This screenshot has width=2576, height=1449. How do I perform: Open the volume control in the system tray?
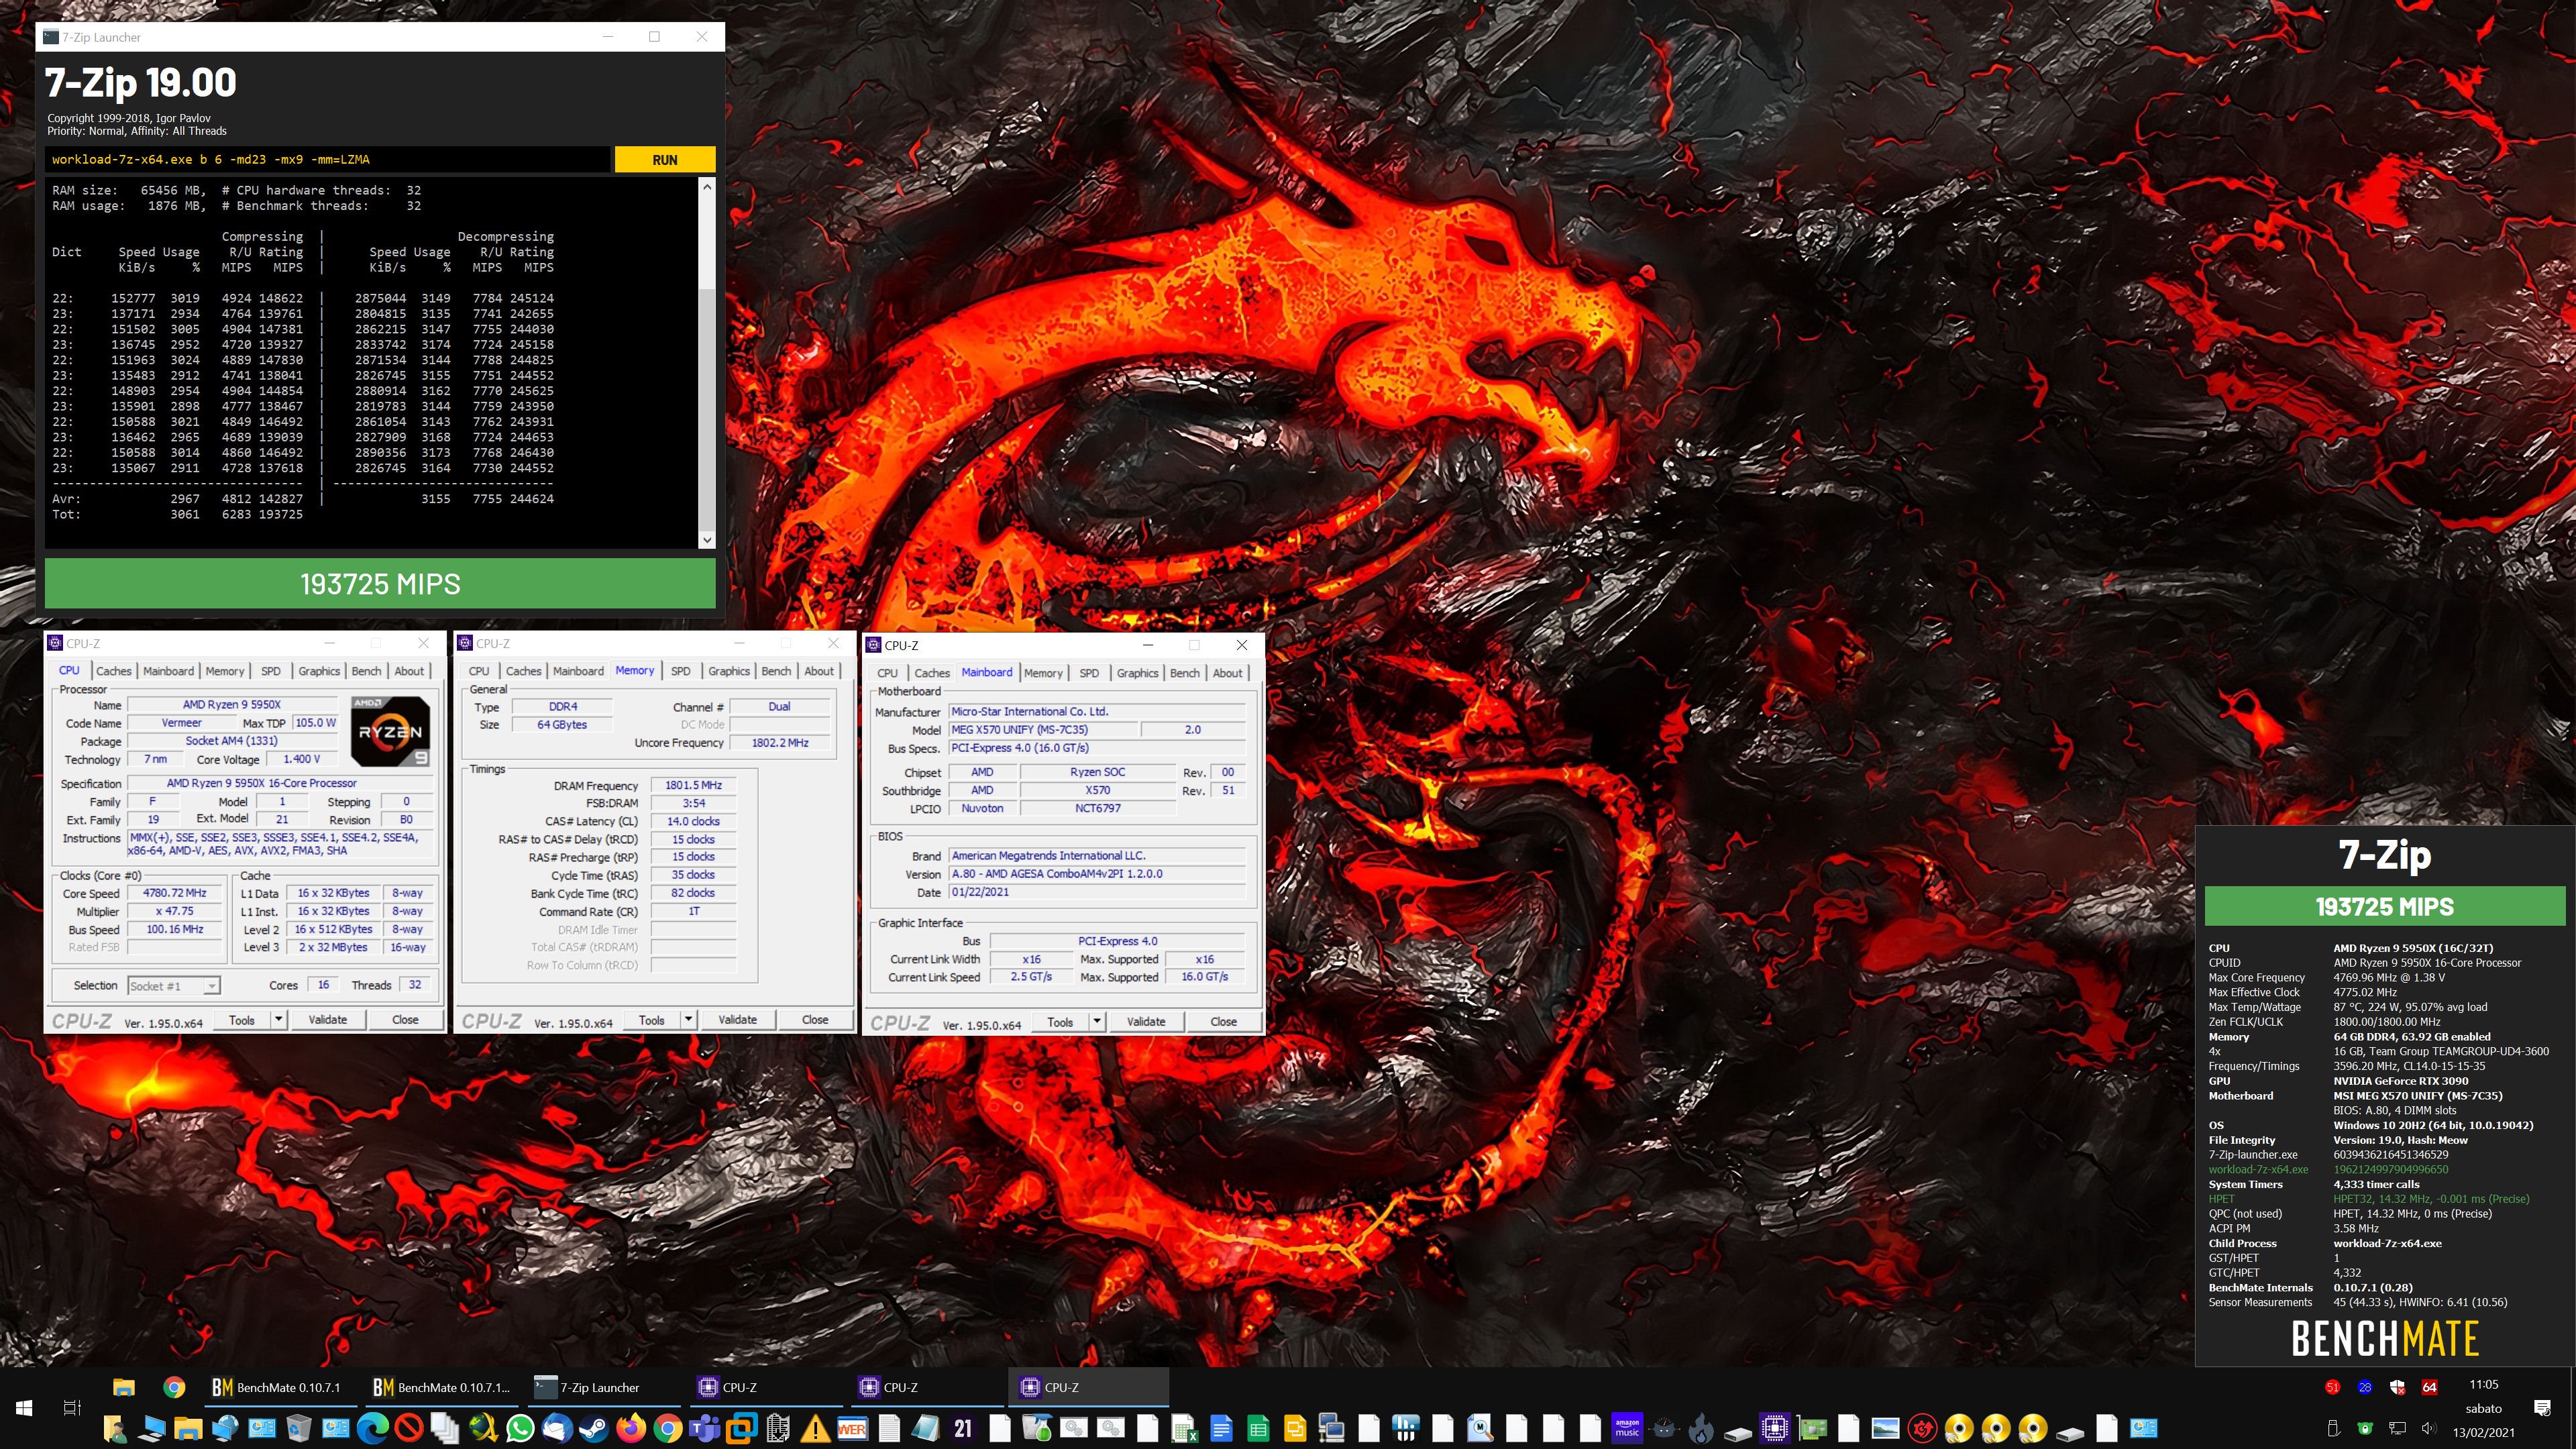[2429, 1429]
